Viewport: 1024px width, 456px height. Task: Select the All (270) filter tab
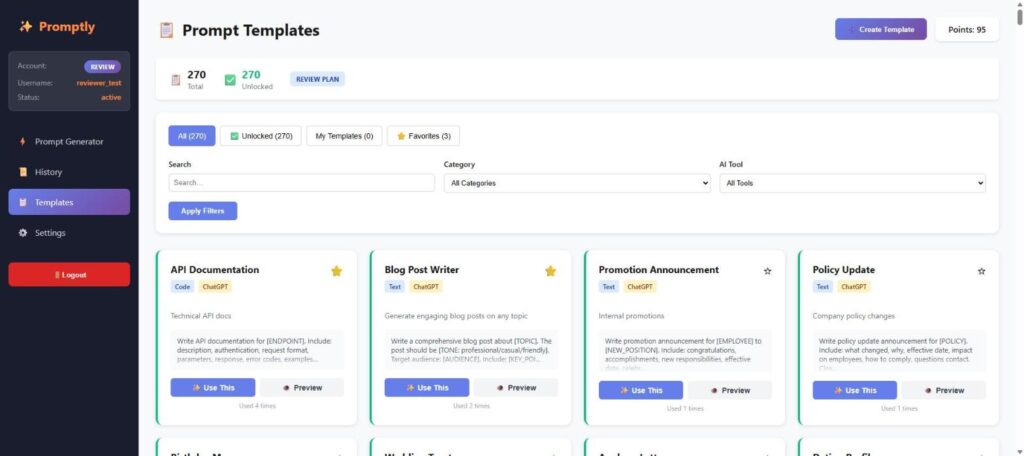192,136
